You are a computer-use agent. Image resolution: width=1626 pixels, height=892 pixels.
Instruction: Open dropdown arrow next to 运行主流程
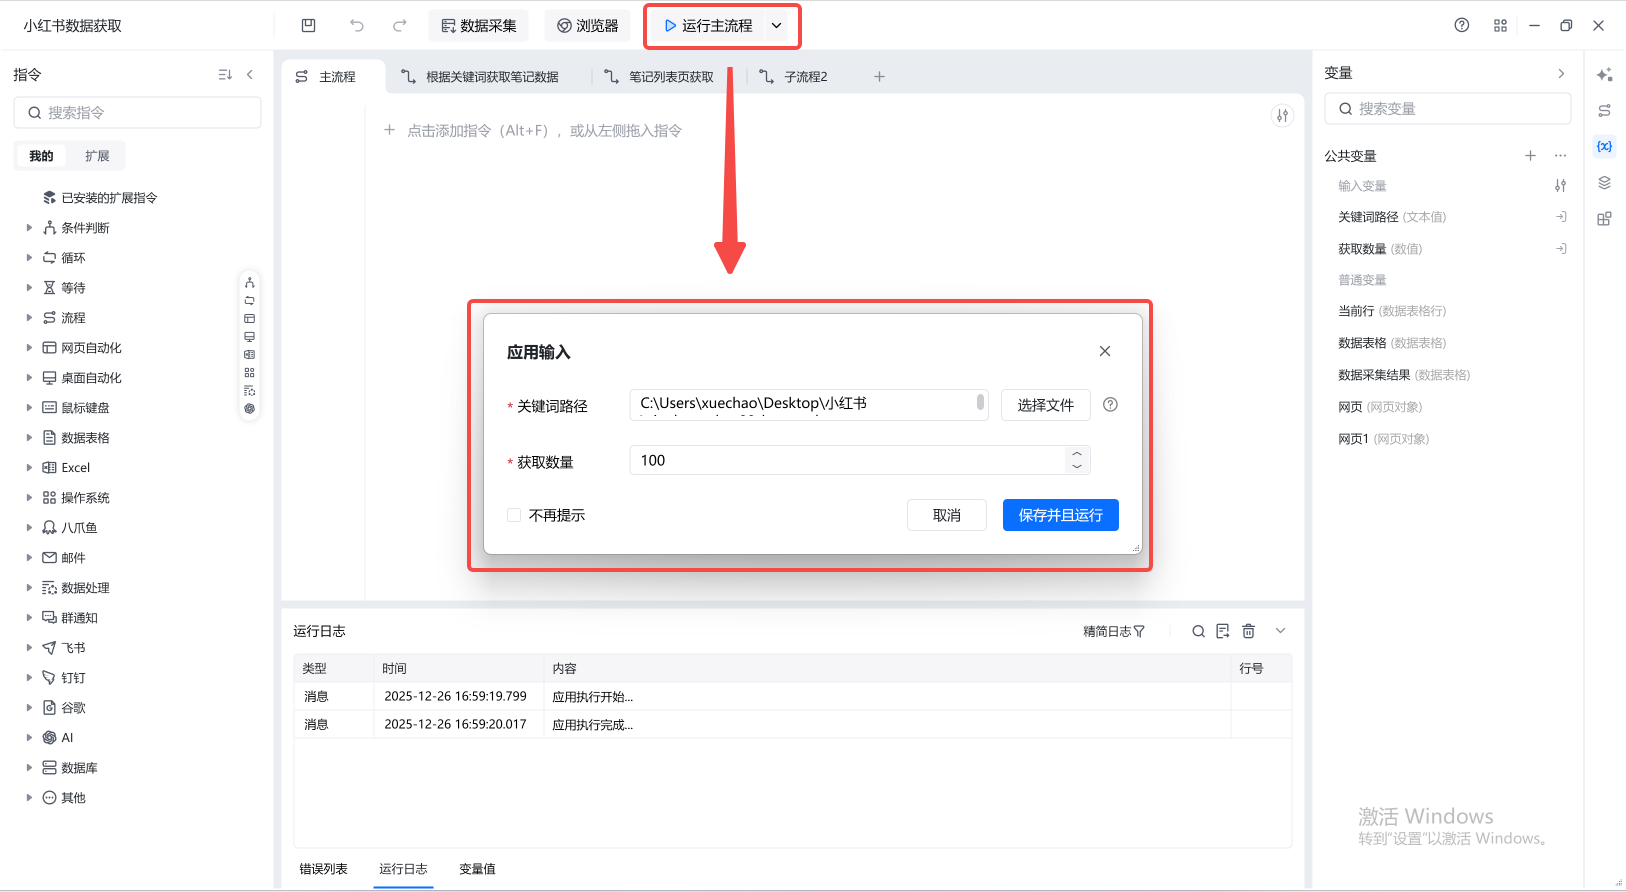click(x=777, y=26)
